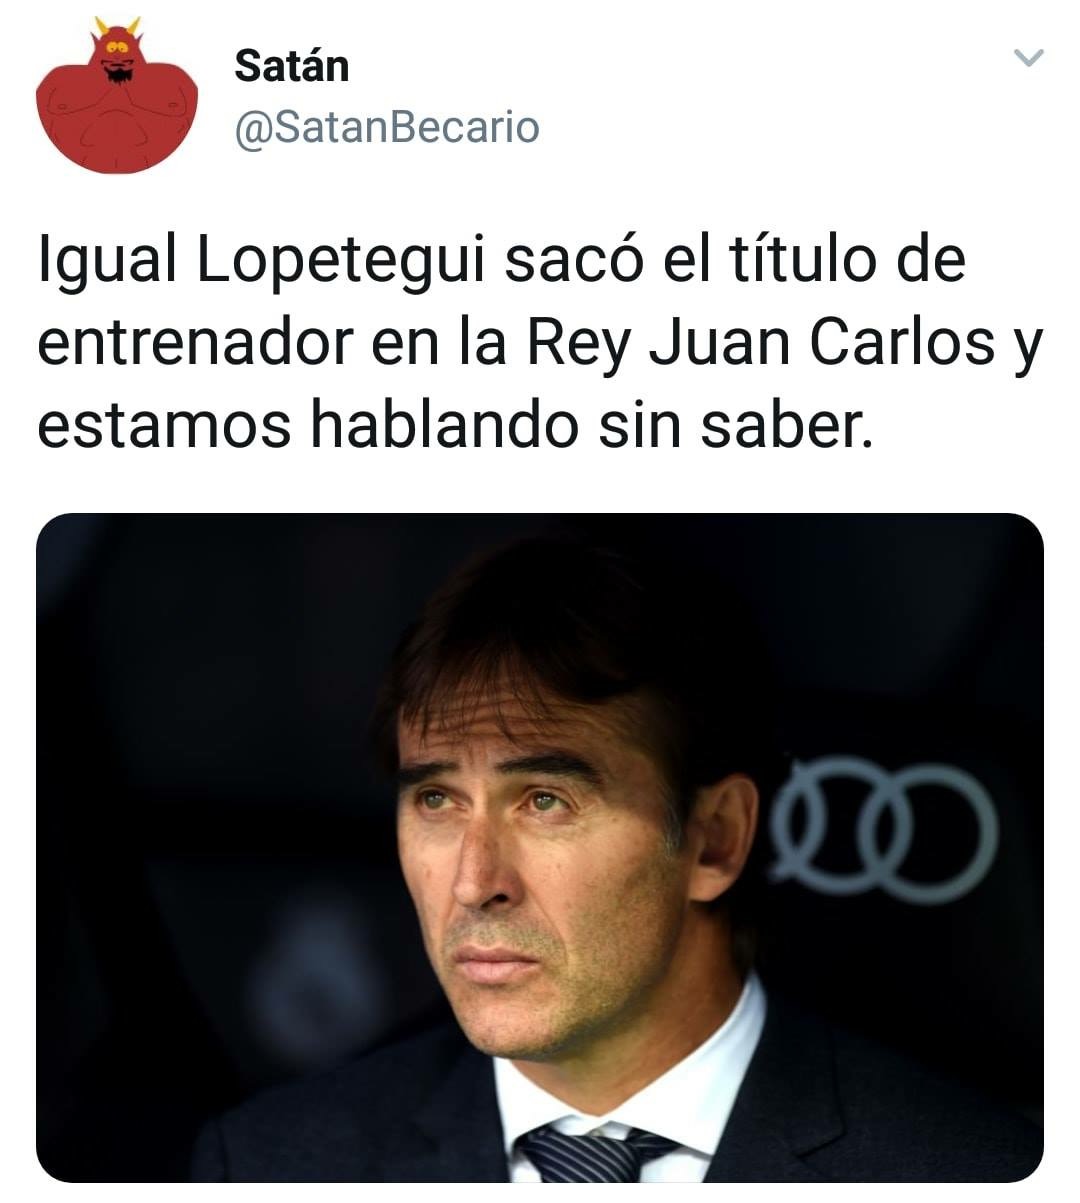Click the display name Satán
This screenshot has height=1203, width=1080.
point(292,66)
